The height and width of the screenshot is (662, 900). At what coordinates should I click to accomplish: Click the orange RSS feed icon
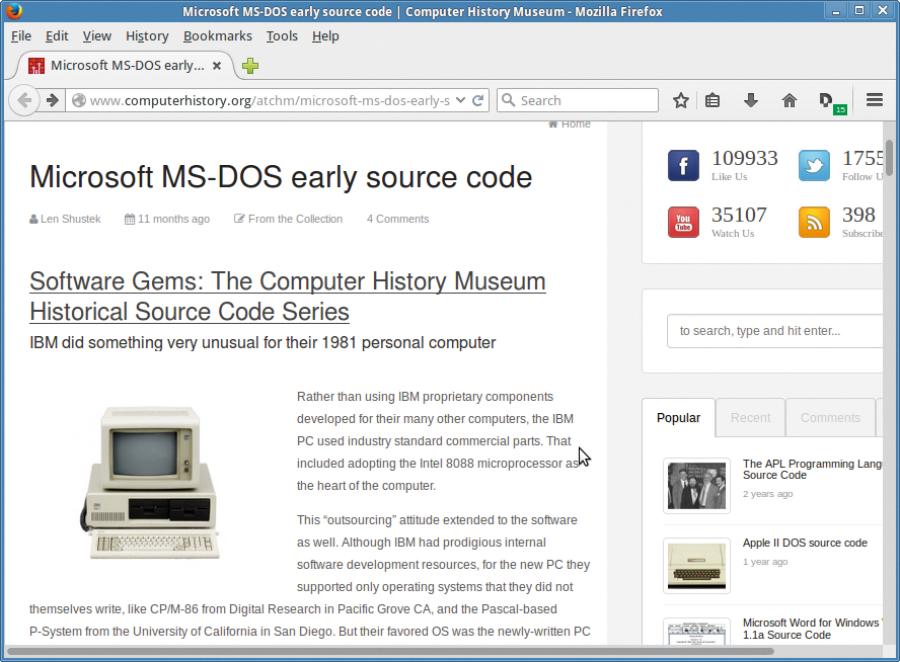tap(814, 222)
